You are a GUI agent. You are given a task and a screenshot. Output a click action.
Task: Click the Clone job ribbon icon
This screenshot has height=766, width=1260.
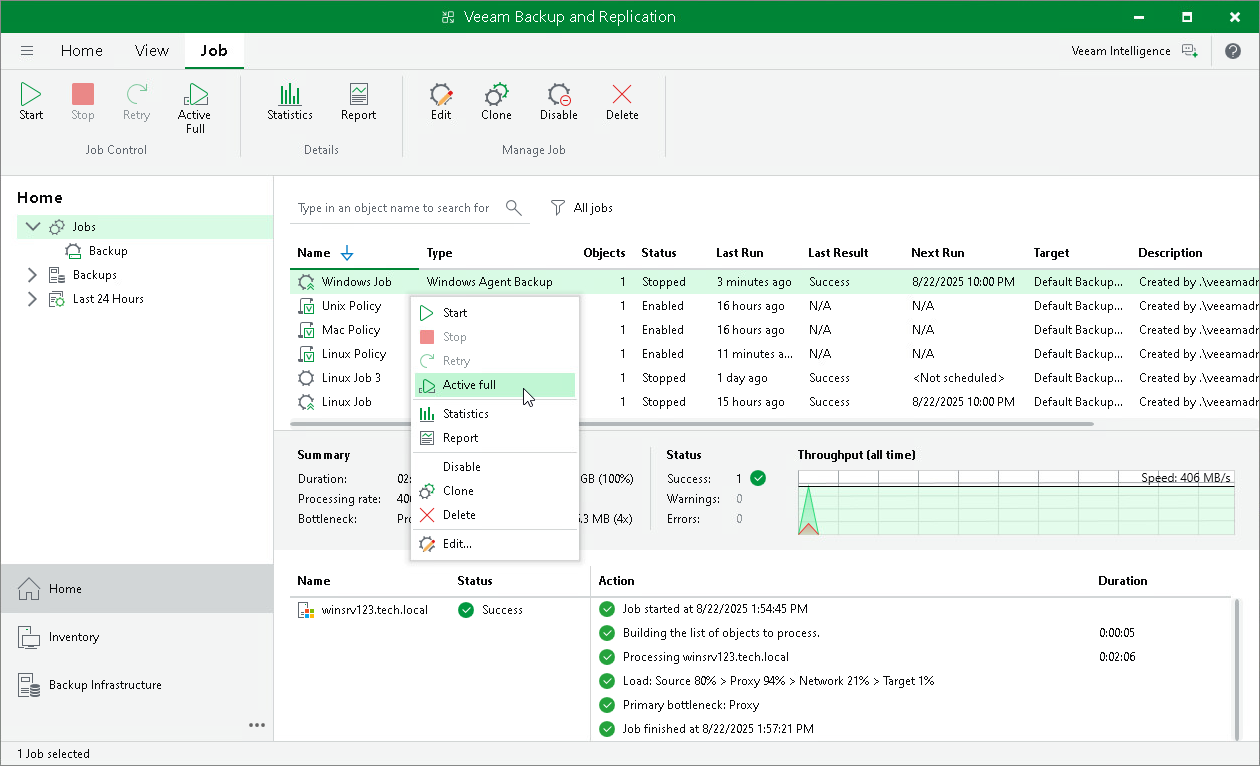tap(496, 103)
